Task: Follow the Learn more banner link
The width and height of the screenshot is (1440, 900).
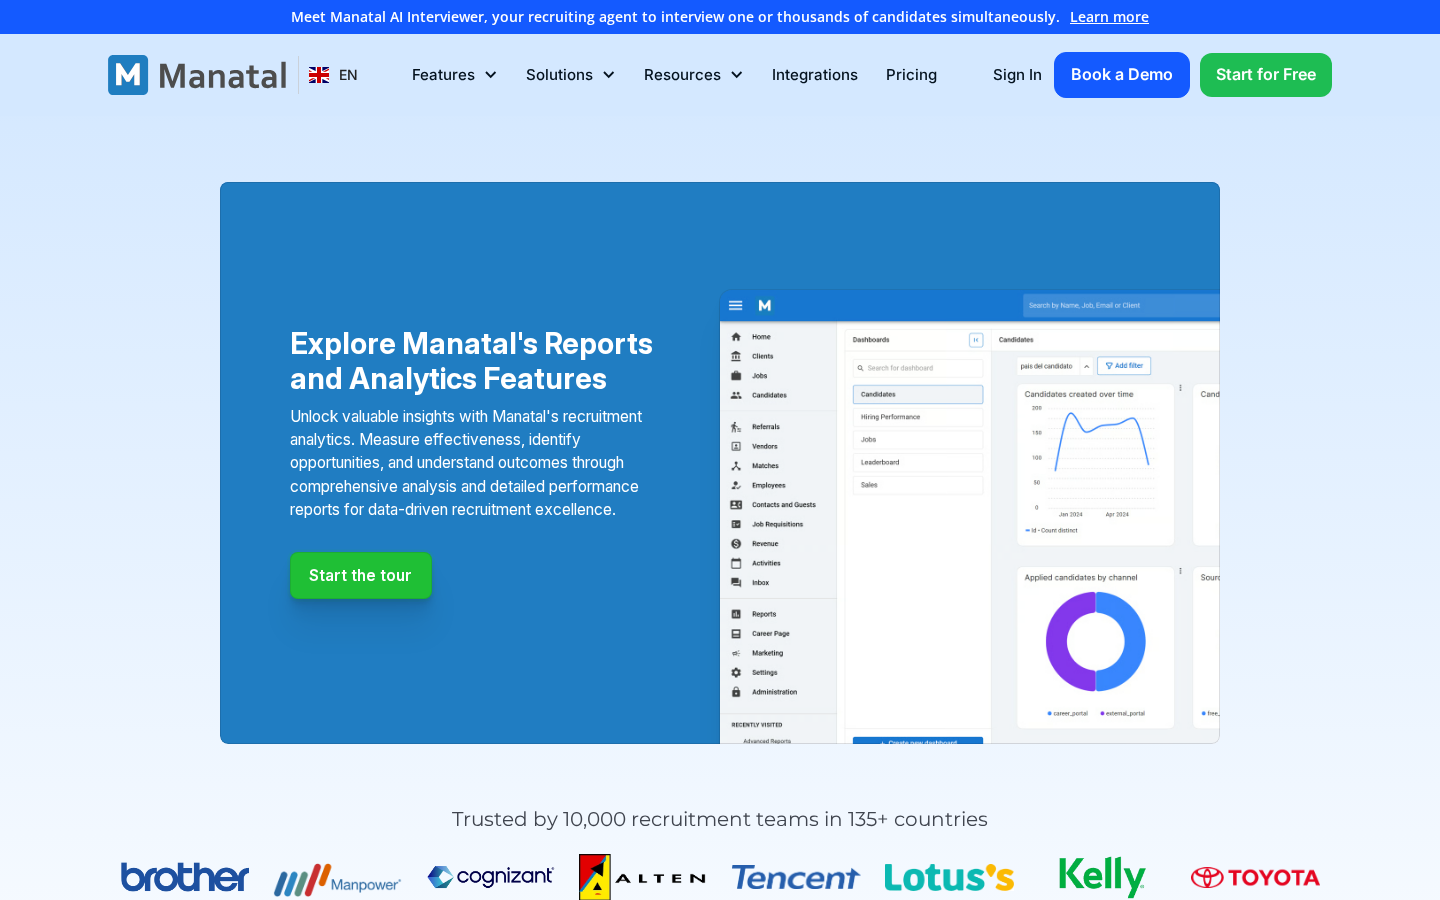Action: (x=1109, y=17)
